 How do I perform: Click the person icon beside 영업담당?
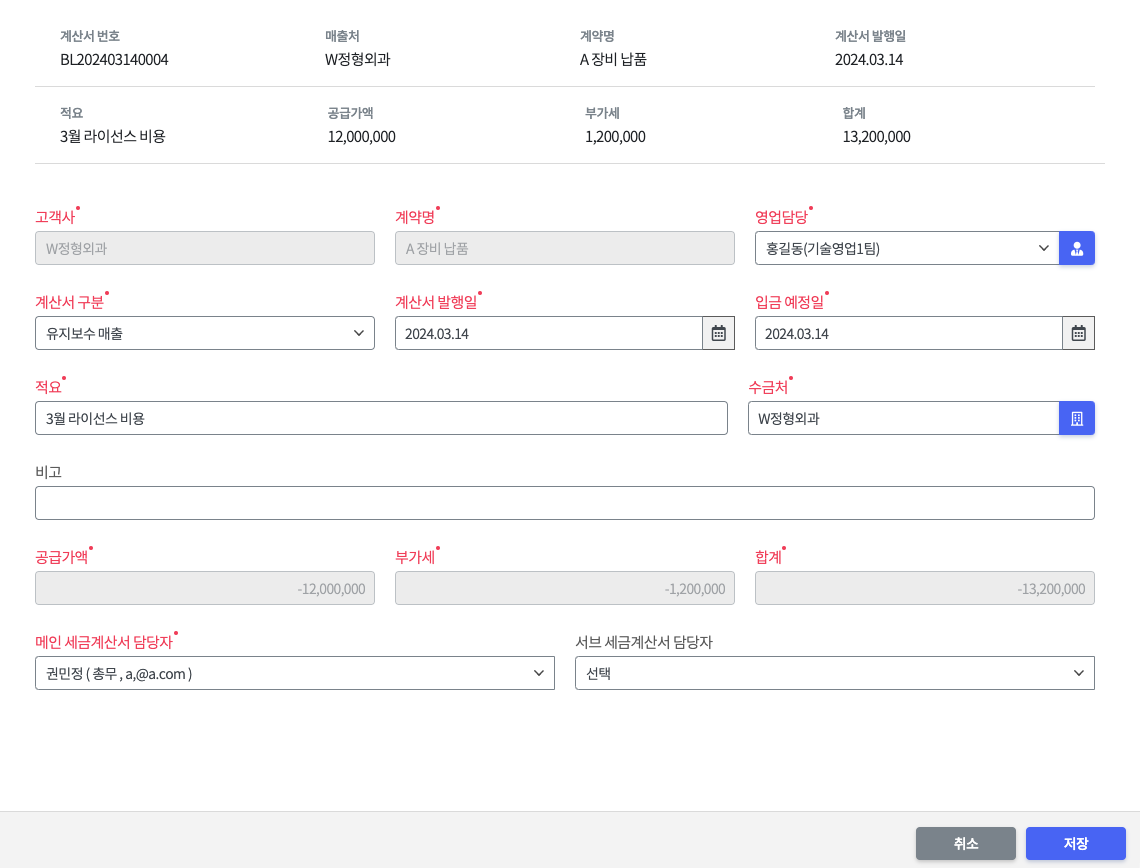coord(1077,248)
